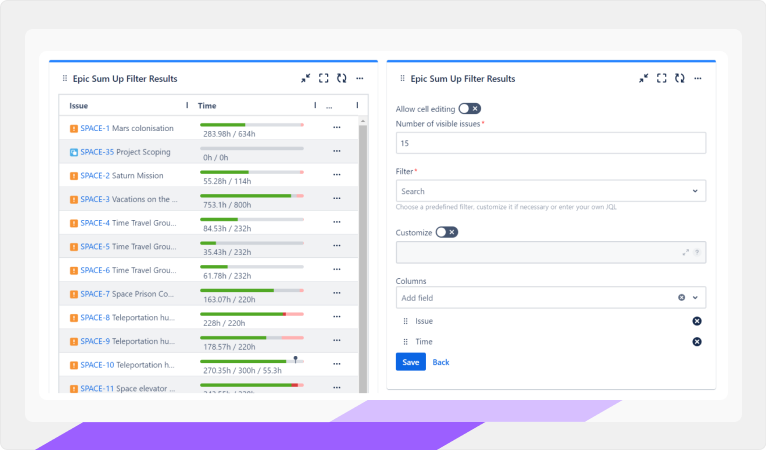Open row actions menu for SPACE-1

pyautogui.click(x=336, y=128)
